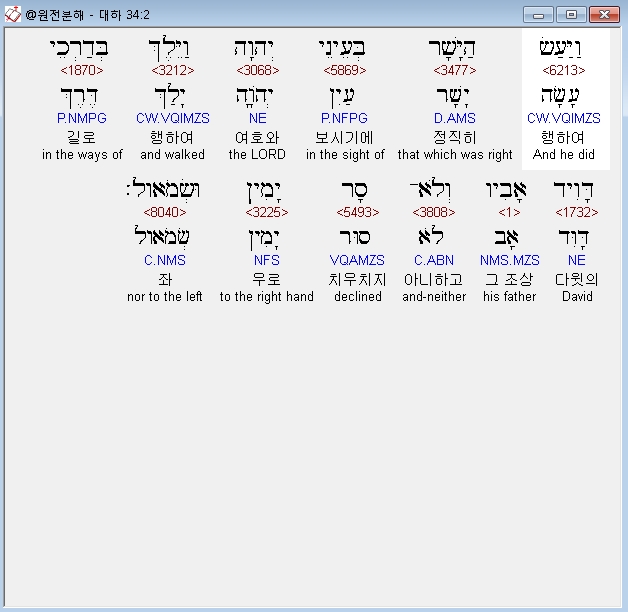This screenshot has width=628, height=612.
Task: Click the gloss 'to the right hand'
Action: [x=267, y=296]
